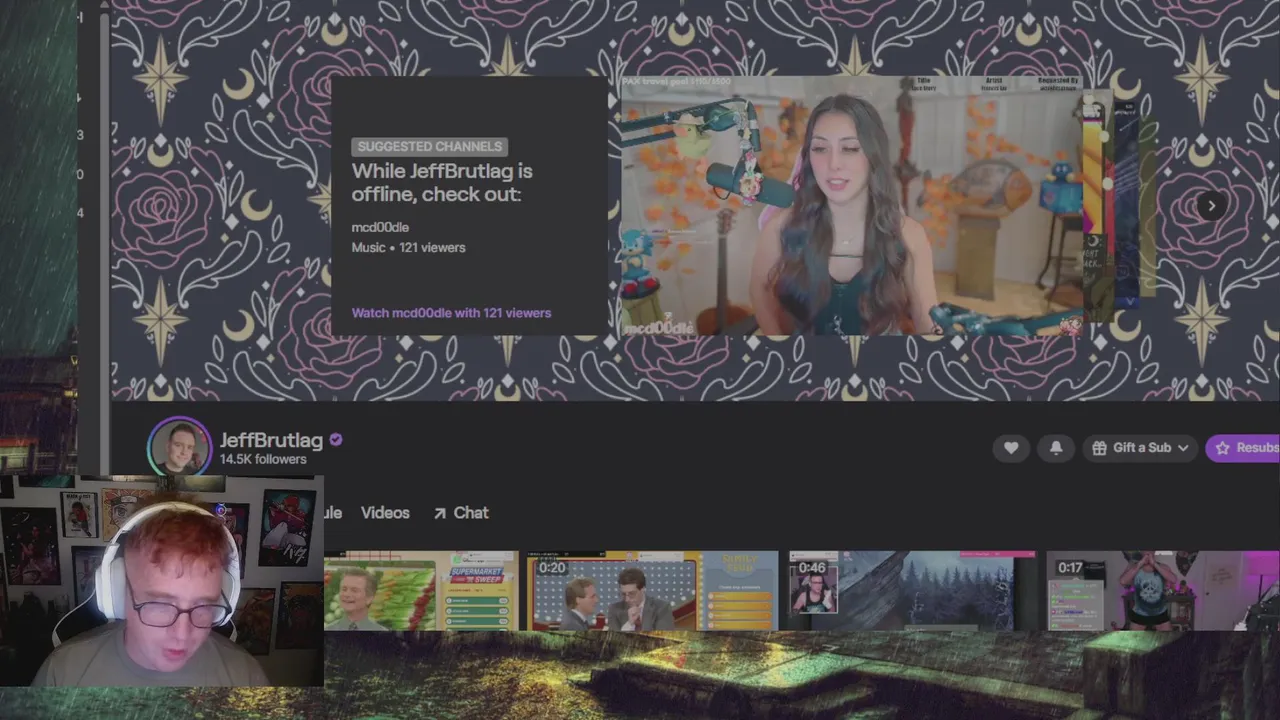This screenshot has height=720, width=1280.
Task: Open the Chat popout tab
Action: click(461, 513)
